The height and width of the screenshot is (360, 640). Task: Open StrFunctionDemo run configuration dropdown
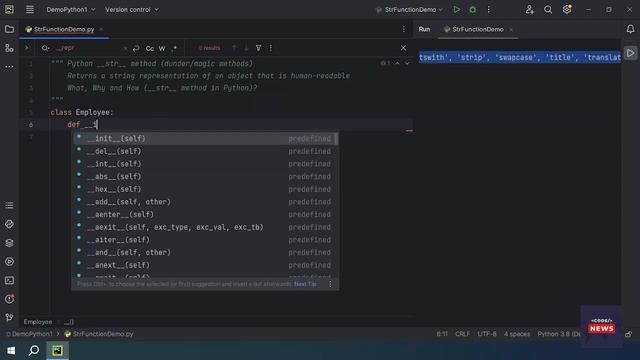pos(409,9)
